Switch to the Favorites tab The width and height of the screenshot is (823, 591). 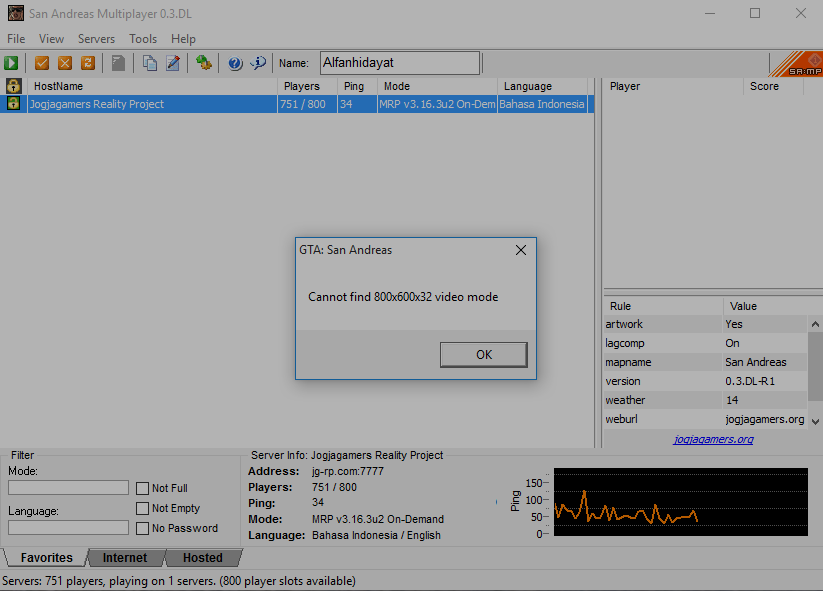click(46, 557)
